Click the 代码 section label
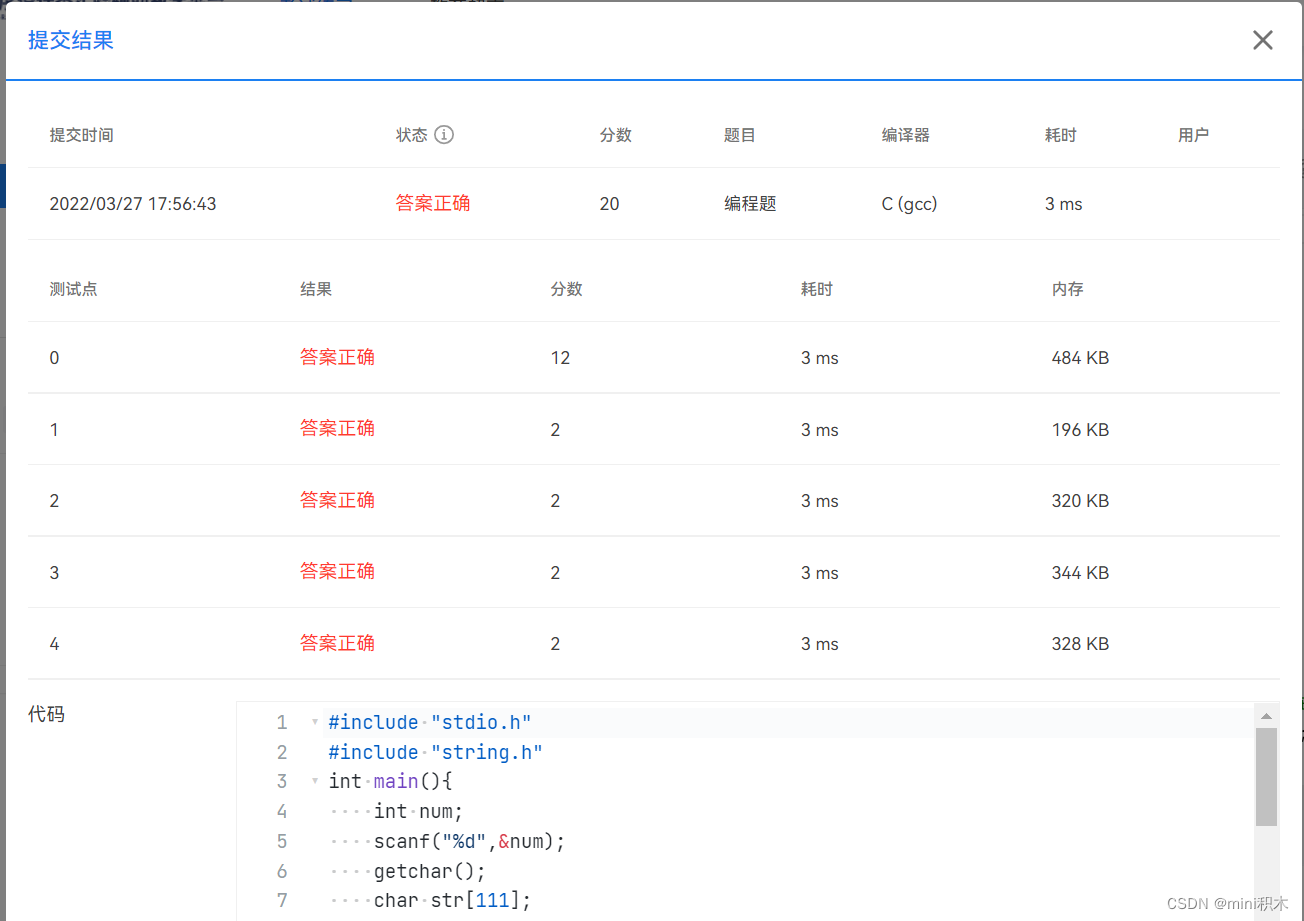Screen dimensions: 1304x921 [46, 714]
